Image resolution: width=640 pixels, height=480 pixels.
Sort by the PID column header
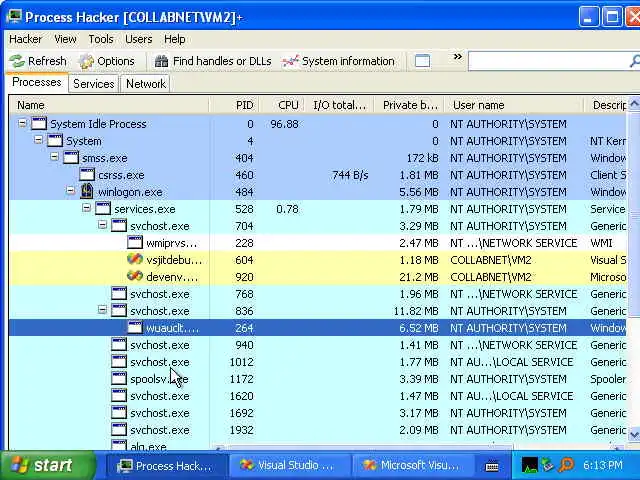[x=234, y=105]
